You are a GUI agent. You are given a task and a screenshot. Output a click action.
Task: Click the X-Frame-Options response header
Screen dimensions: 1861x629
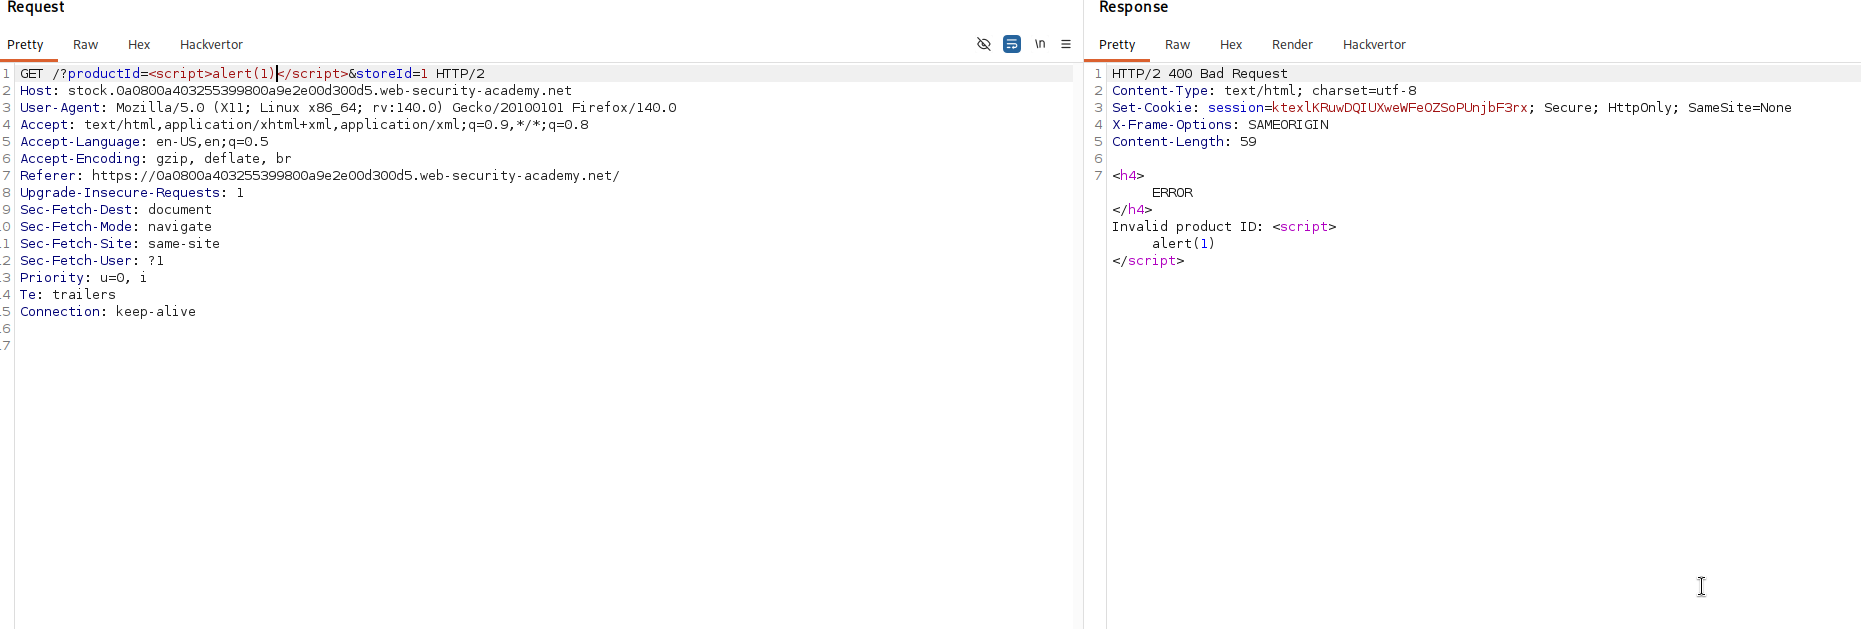[1220, 125]
